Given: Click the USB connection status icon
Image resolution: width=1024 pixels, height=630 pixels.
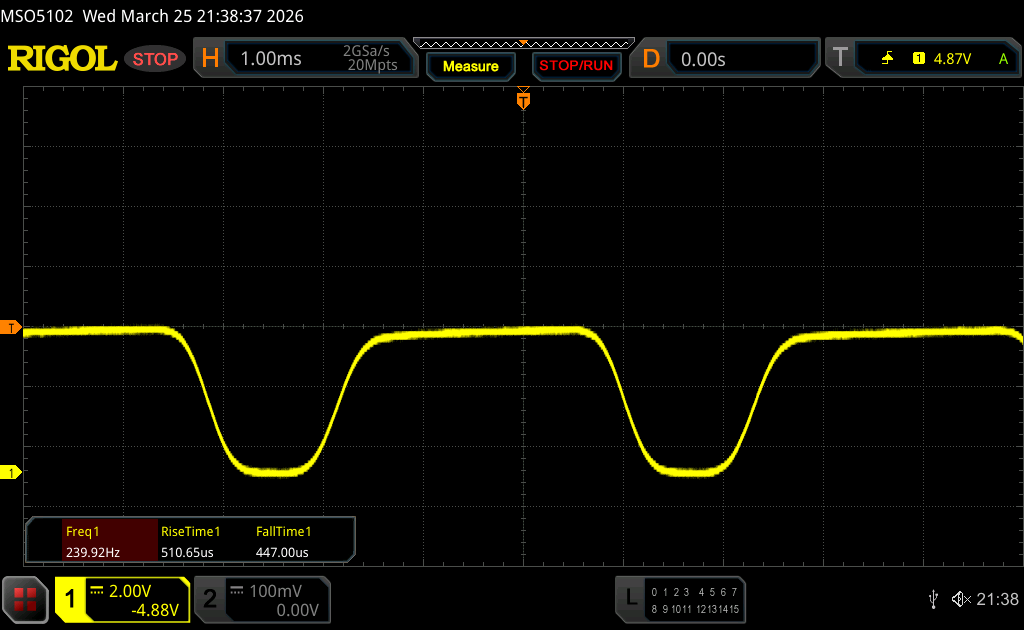Looking at the screenshot, I should [x=933, y=598].
